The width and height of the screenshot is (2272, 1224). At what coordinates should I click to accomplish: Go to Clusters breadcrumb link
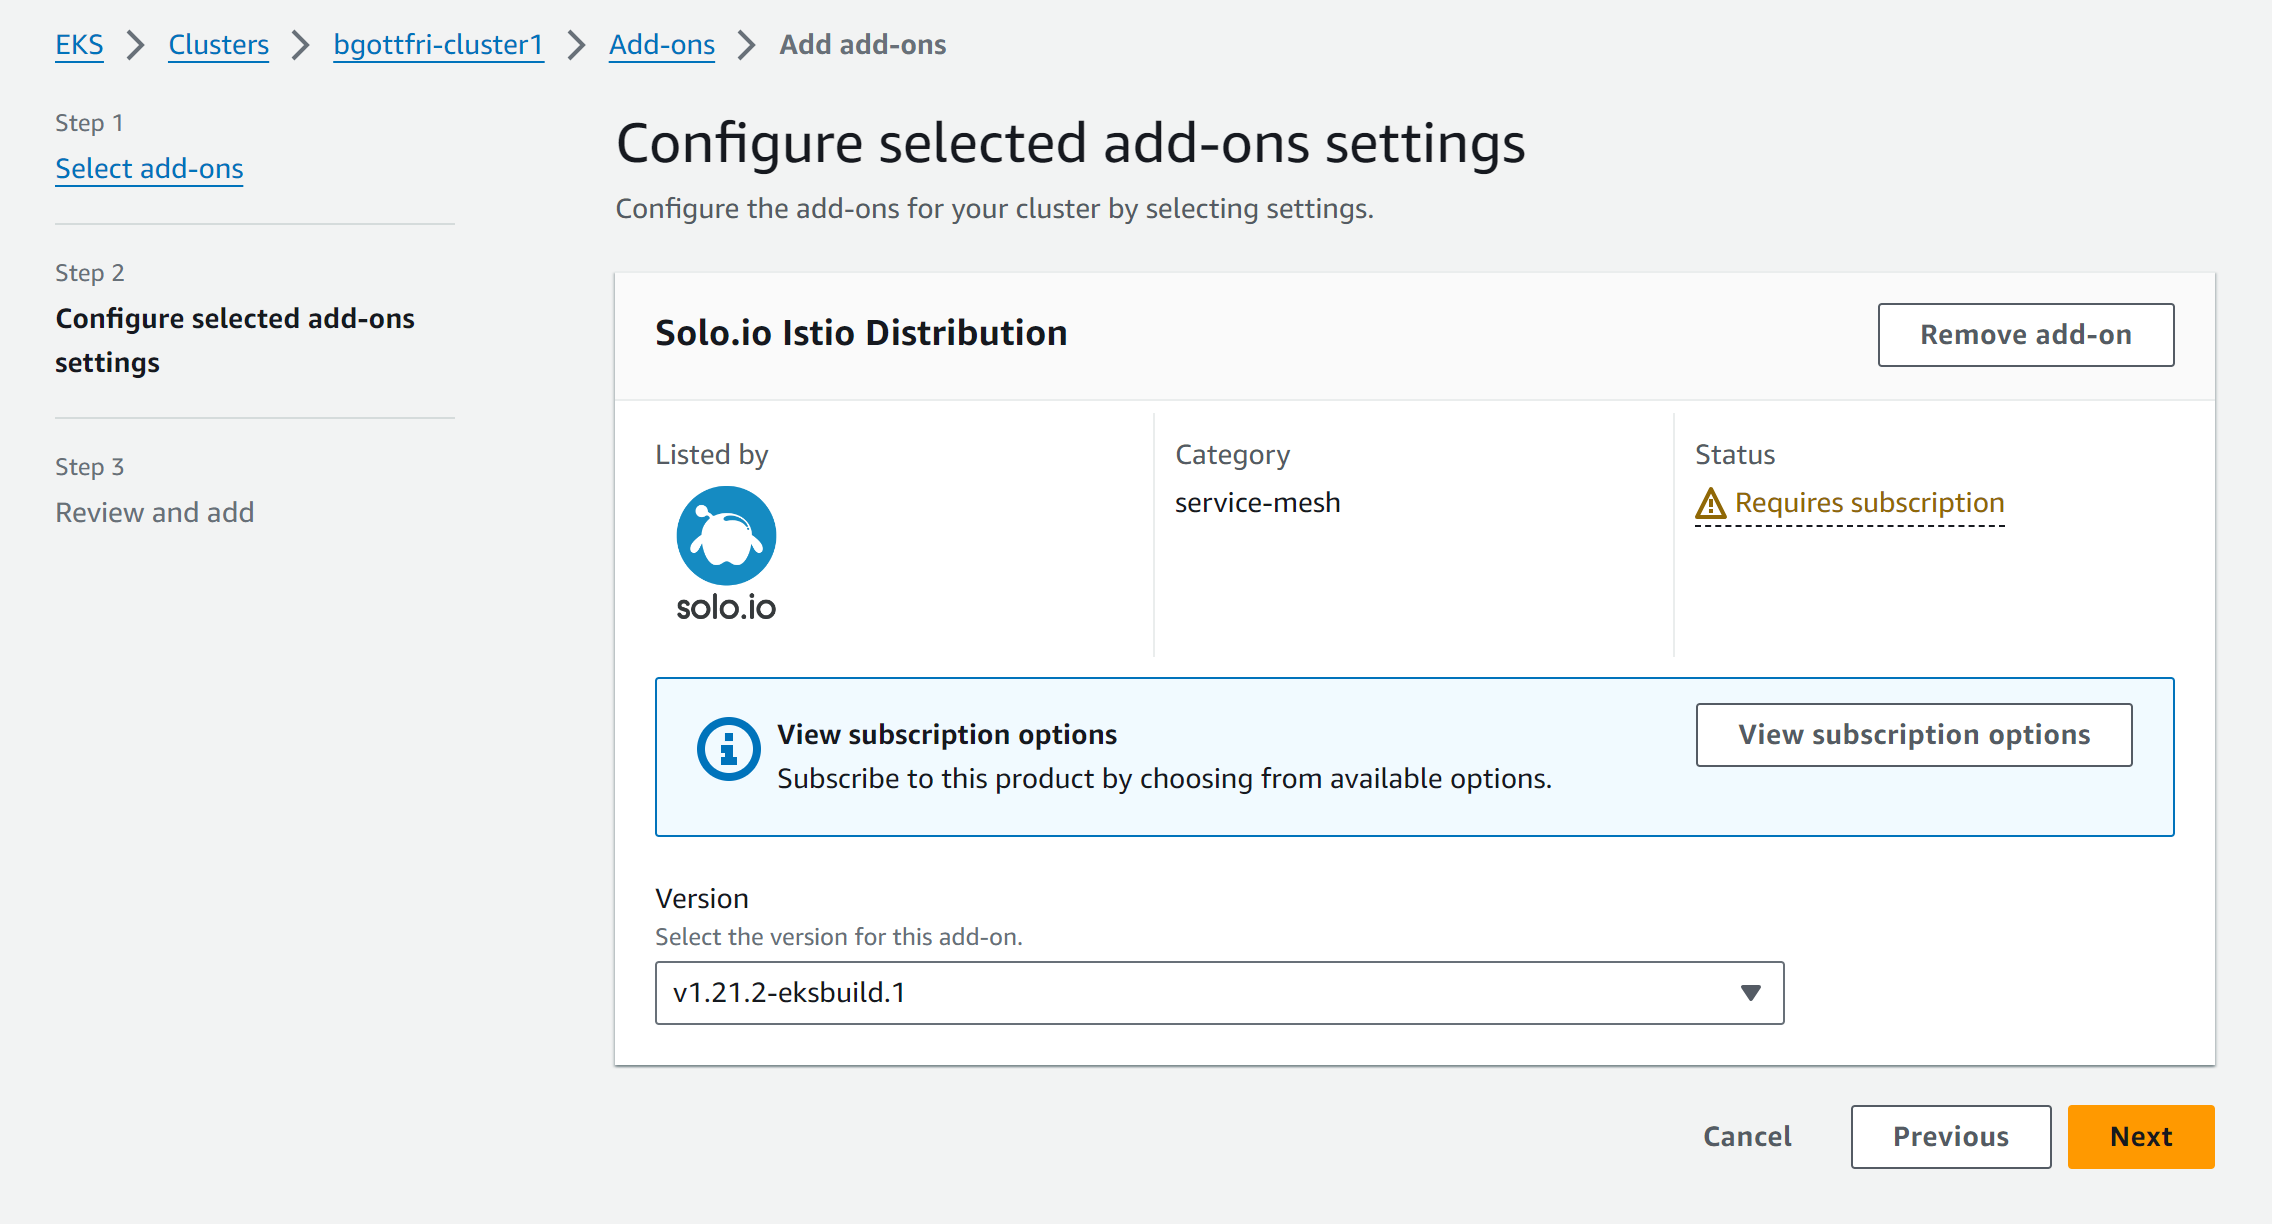click(x=218, y=45)
